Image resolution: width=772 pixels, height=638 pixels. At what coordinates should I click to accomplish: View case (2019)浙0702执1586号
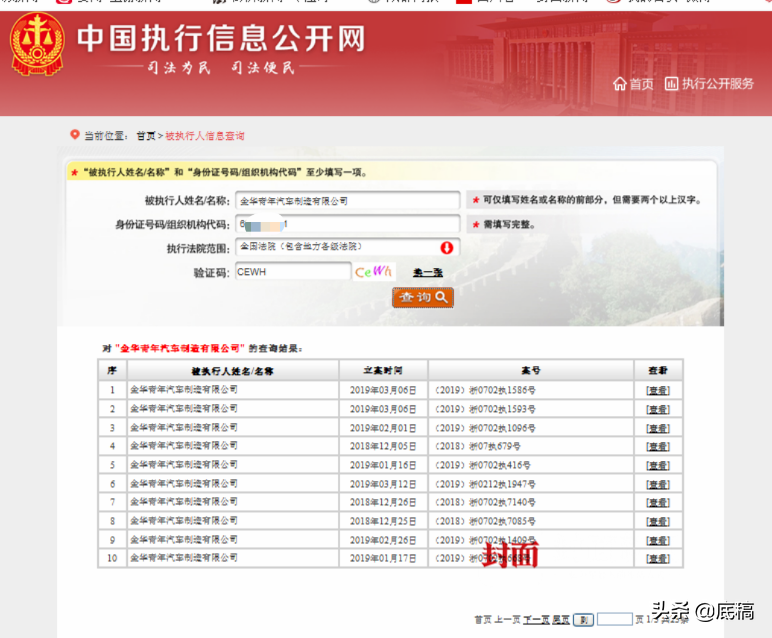(658, 390)
